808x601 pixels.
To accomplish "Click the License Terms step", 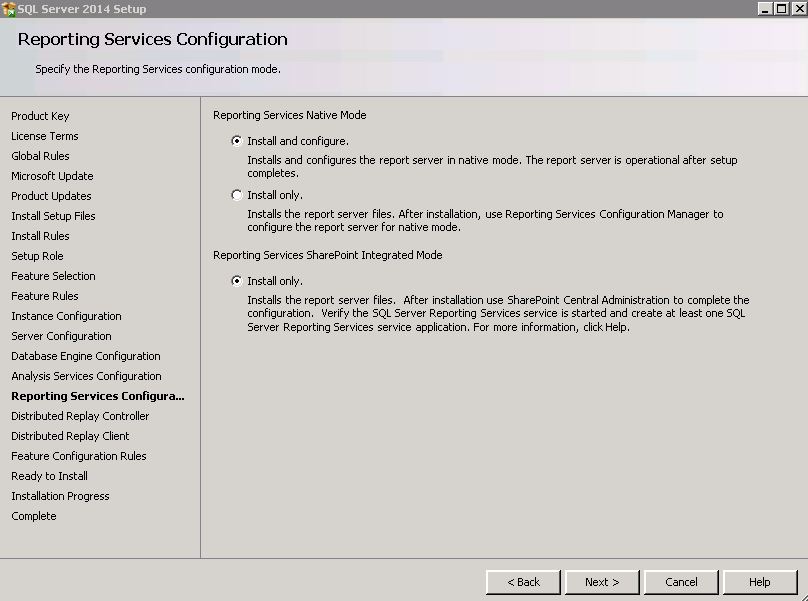I will coord(45,136).
